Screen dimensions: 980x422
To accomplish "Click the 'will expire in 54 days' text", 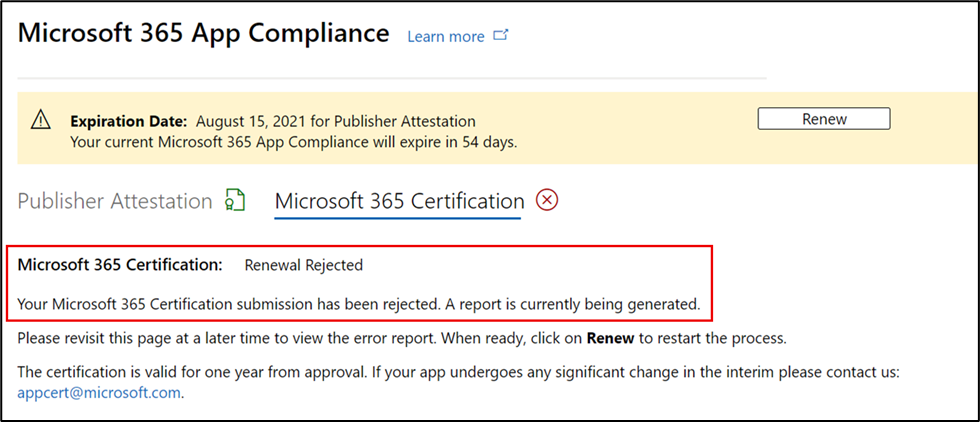I will click(x=444, y=142).
